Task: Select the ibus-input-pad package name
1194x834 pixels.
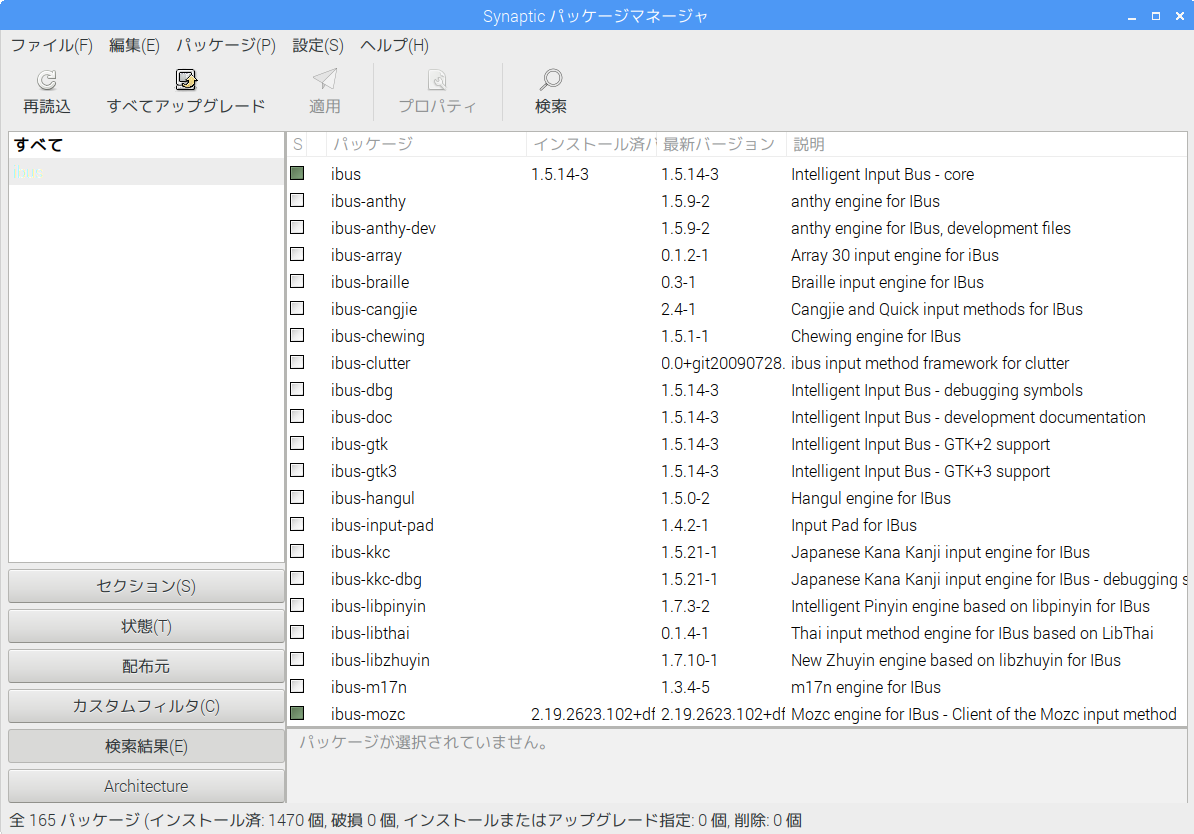Action: (x=382, y=525)
